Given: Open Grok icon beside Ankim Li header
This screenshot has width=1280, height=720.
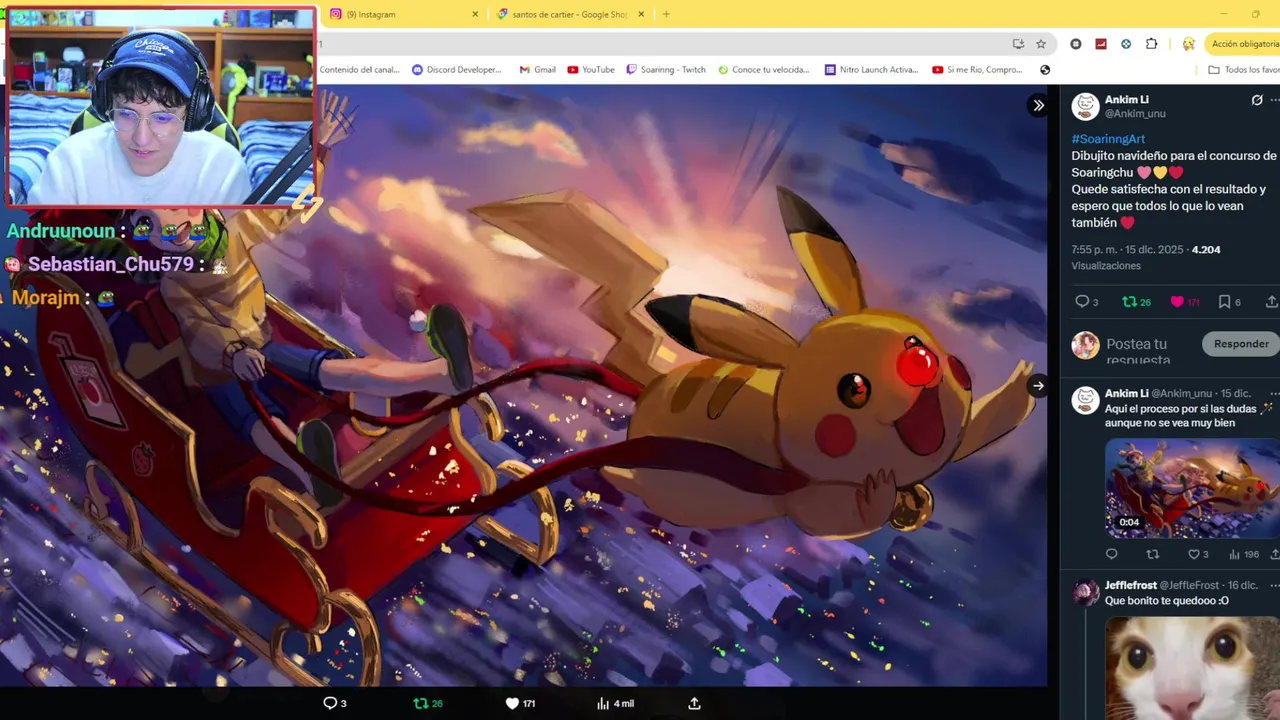Looking at the screenshot, I should coord(1257,100).
